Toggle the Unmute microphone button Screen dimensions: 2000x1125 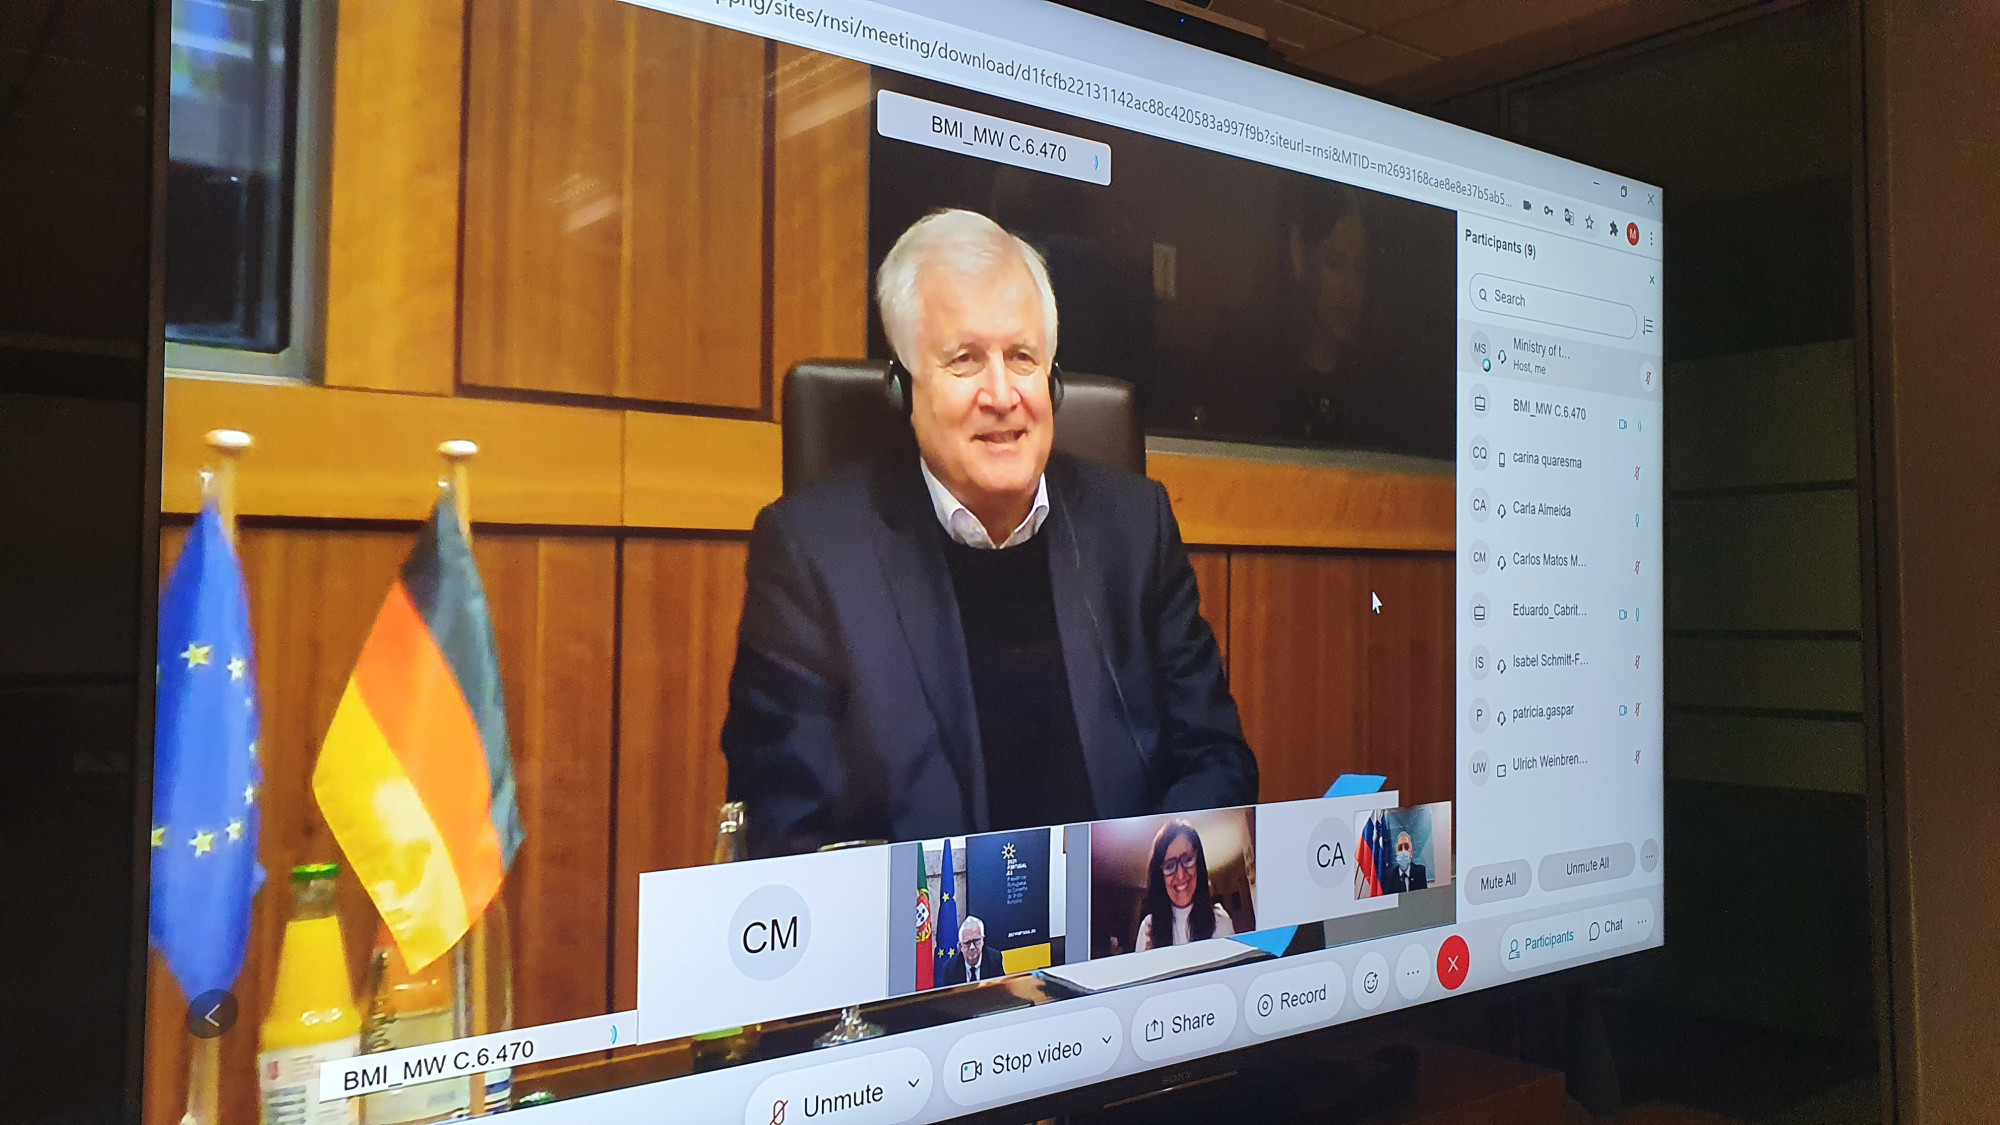tap(828, 1103)
